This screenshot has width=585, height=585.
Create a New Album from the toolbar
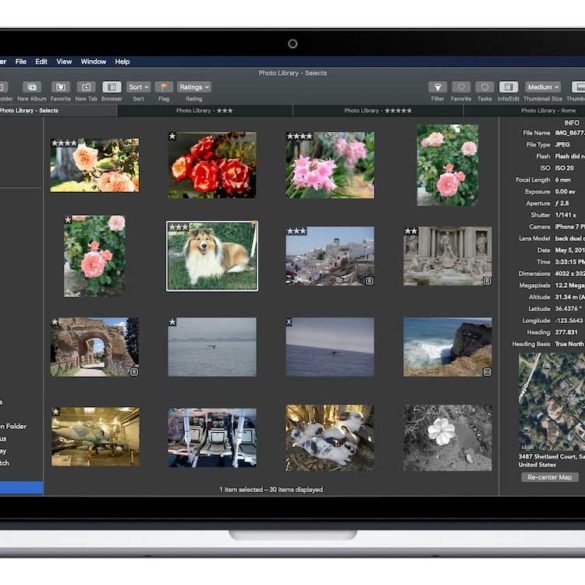[32, 87]
